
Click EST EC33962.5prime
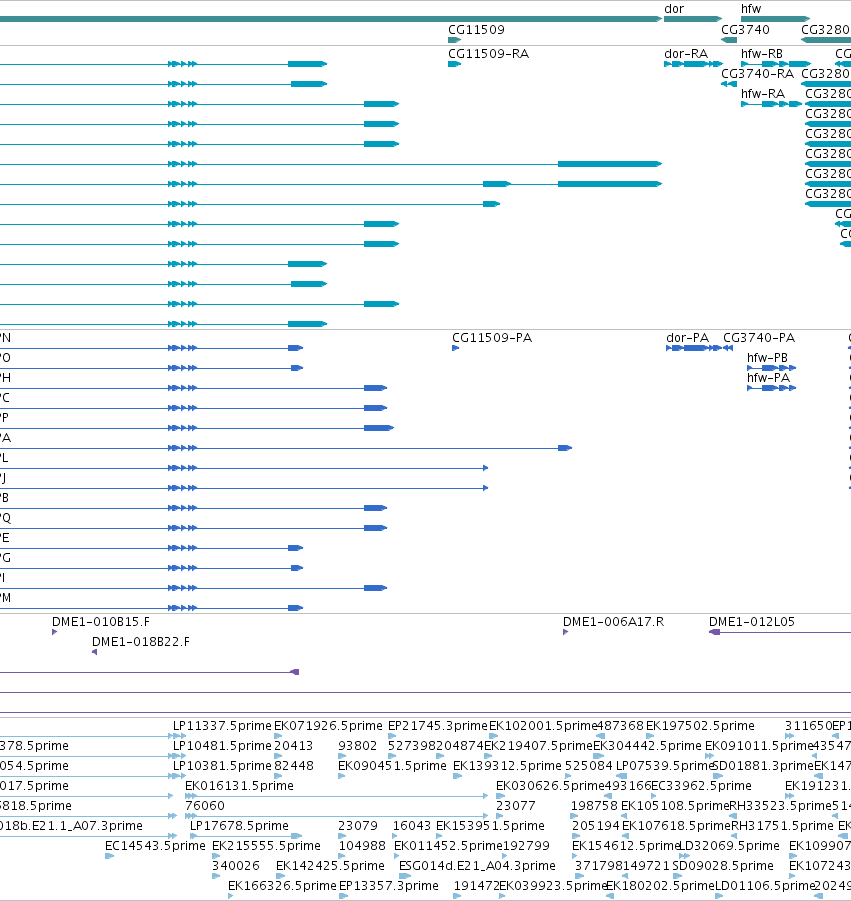[702, 786]
